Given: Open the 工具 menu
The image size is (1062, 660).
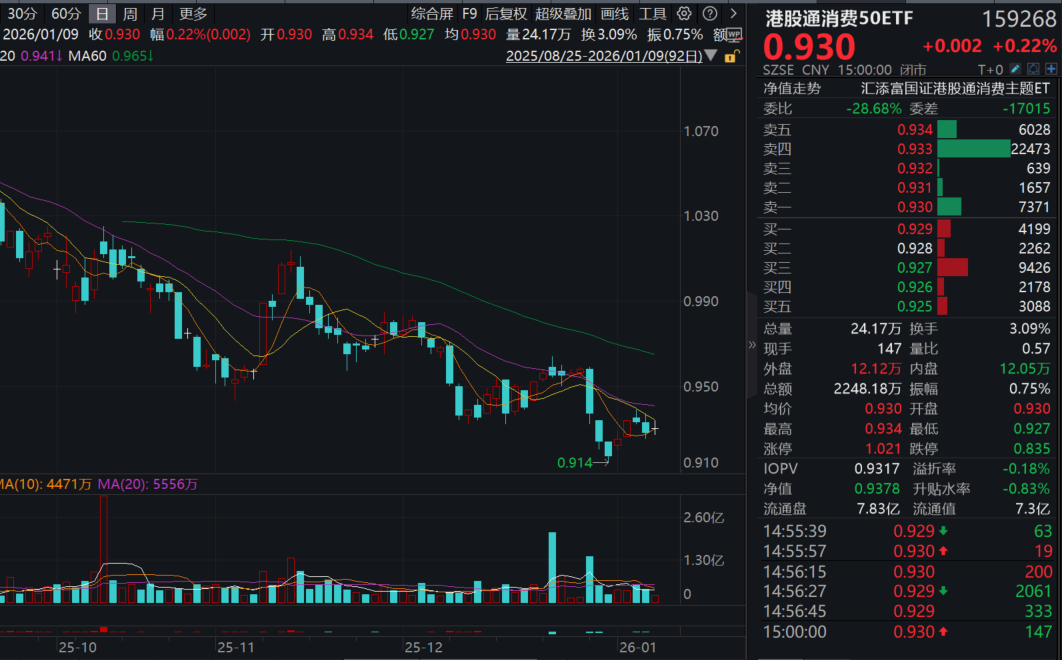Looking at the screenshot, I should tap(653, 14).
